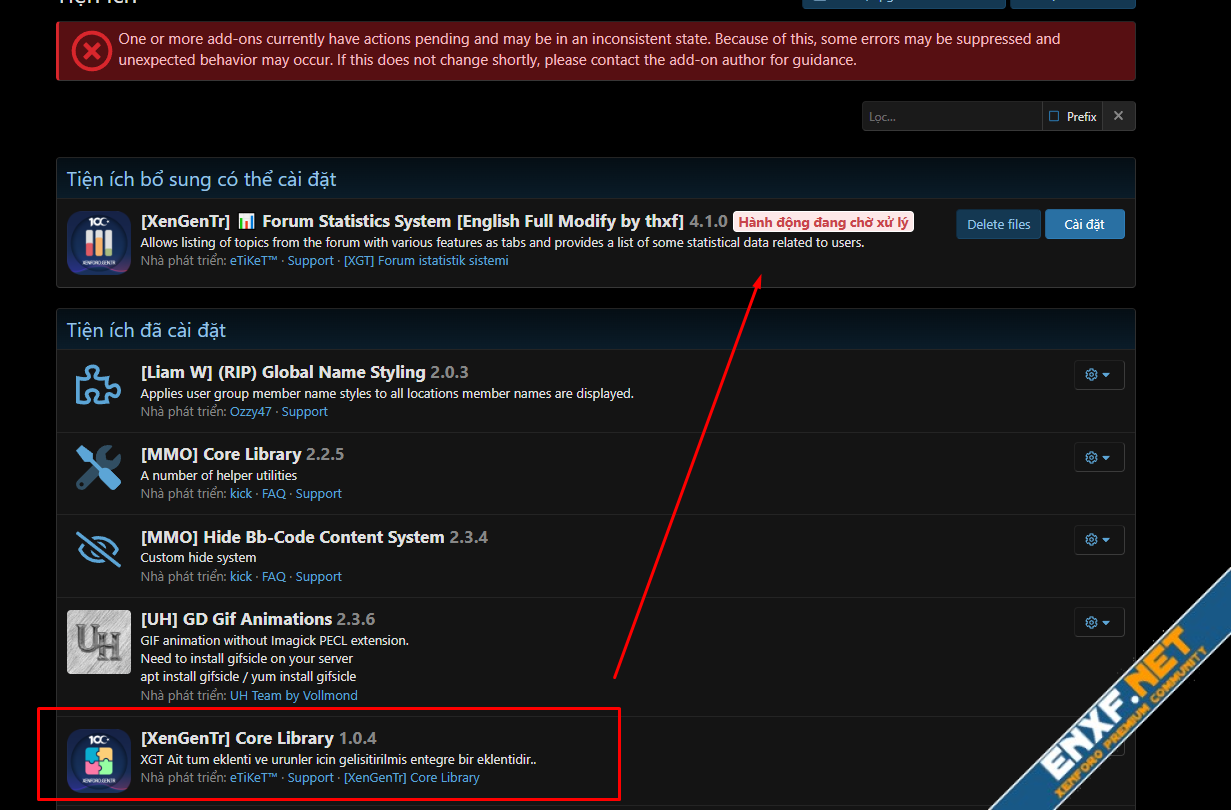1231x810 pixels.
Task: Click the Tiện ích bổ sung có thể cài đặt header
Action: click(x=201, y=180)
